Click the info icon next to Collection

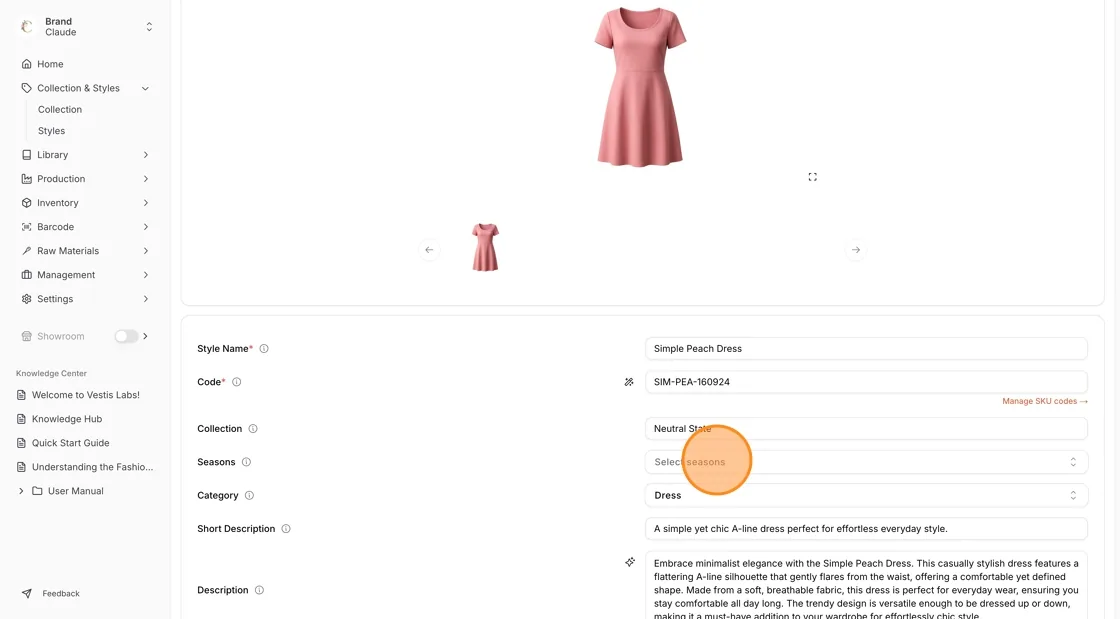point(253,429)
